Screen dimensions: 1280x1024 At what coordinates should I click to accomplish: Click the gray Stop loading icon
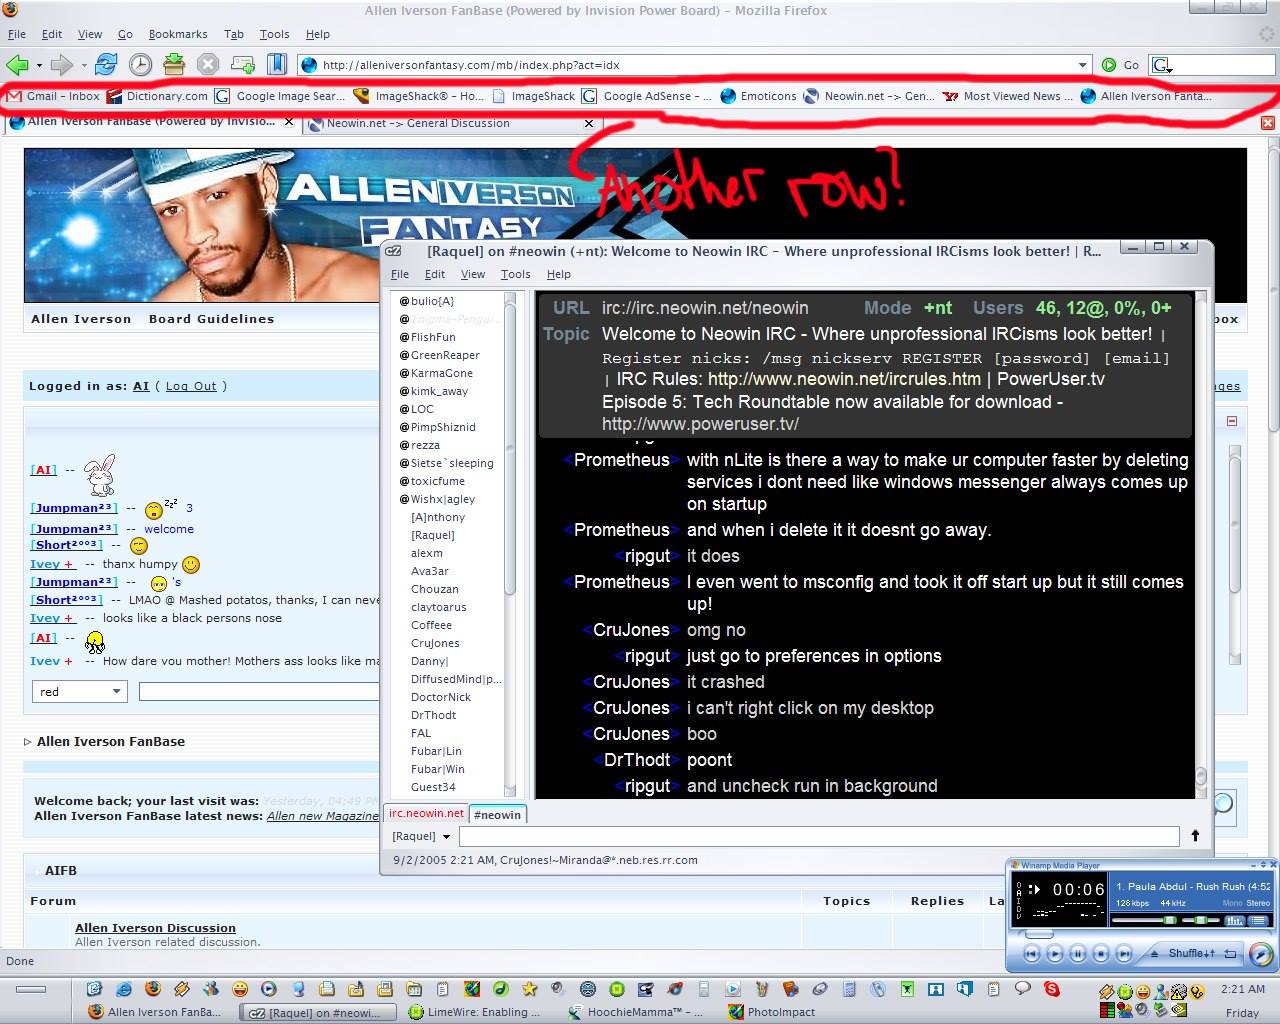pyautogui.click(x=207, y=65)
